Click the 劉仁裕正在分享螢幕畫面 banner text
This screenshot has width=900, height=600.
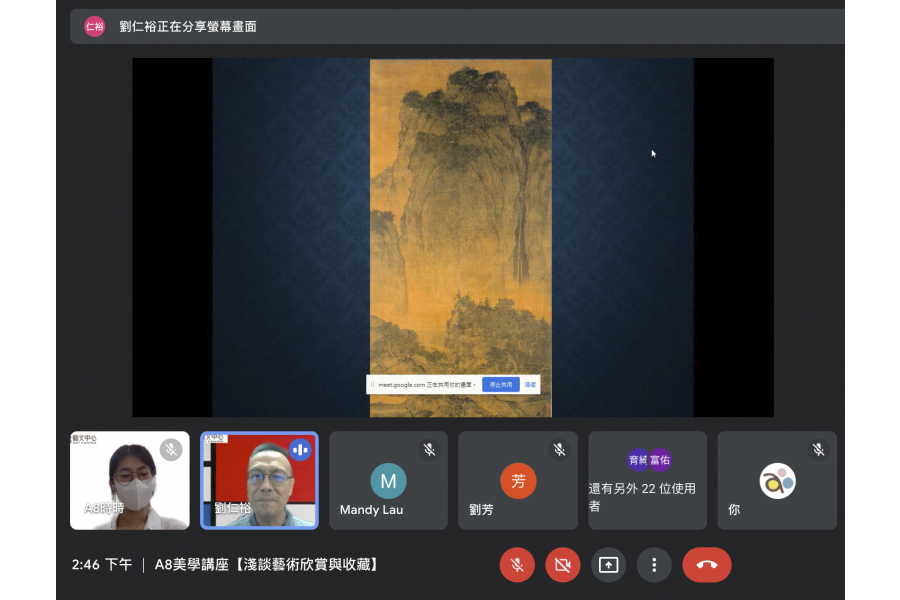(x=188, y=26)
